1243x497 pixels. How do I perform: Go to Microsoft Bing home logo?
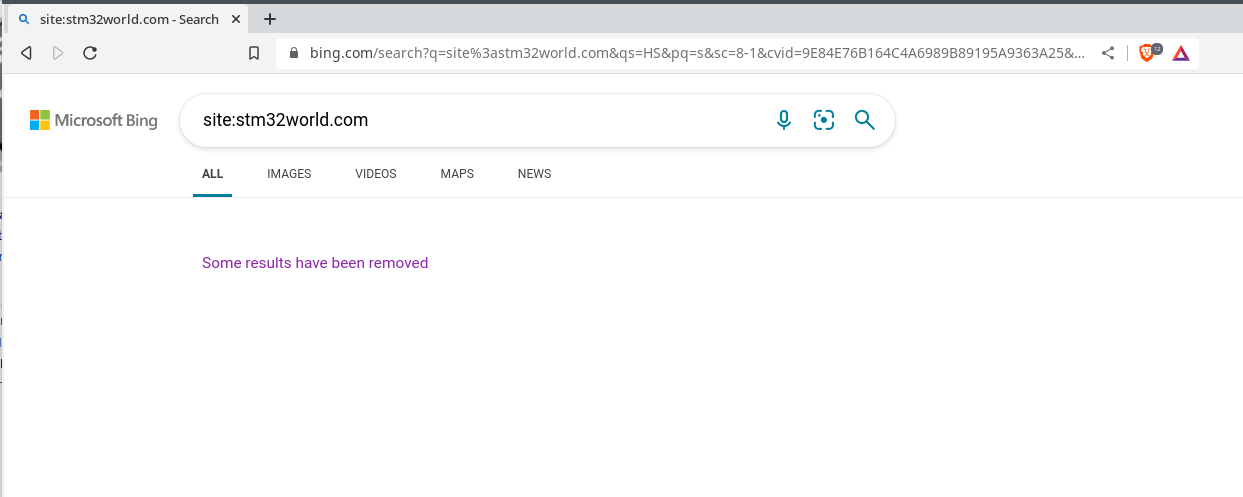(94, 121)
